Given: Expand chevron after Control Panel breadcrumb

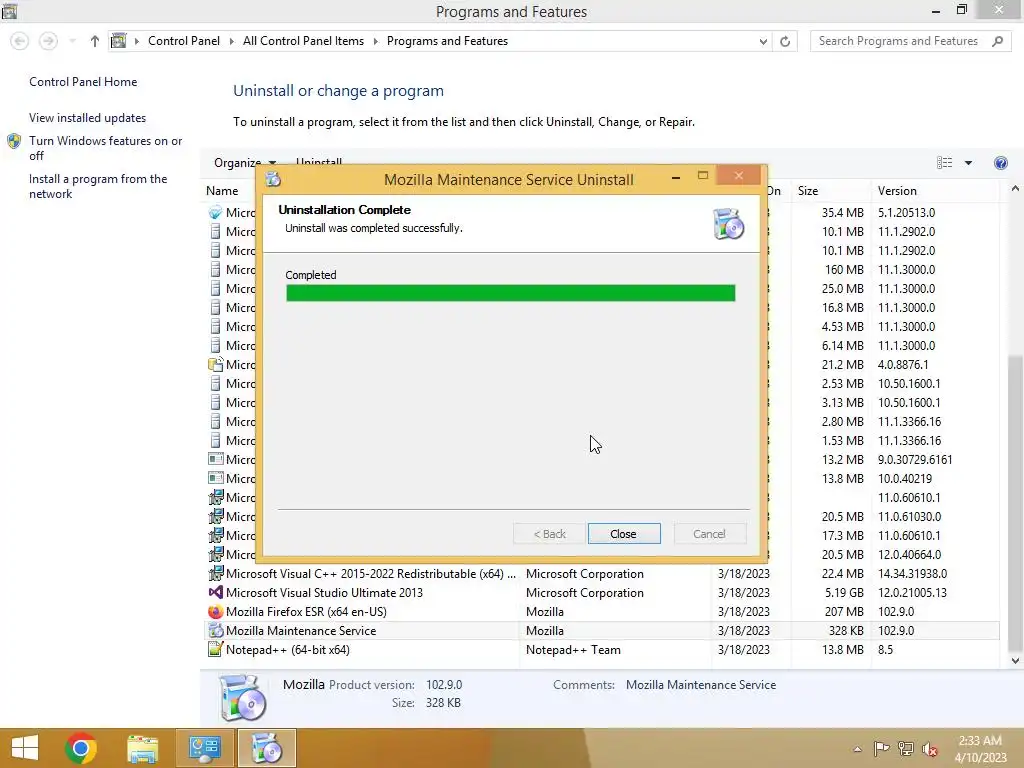Looking at the screenshot, I should tap(231, 41).
